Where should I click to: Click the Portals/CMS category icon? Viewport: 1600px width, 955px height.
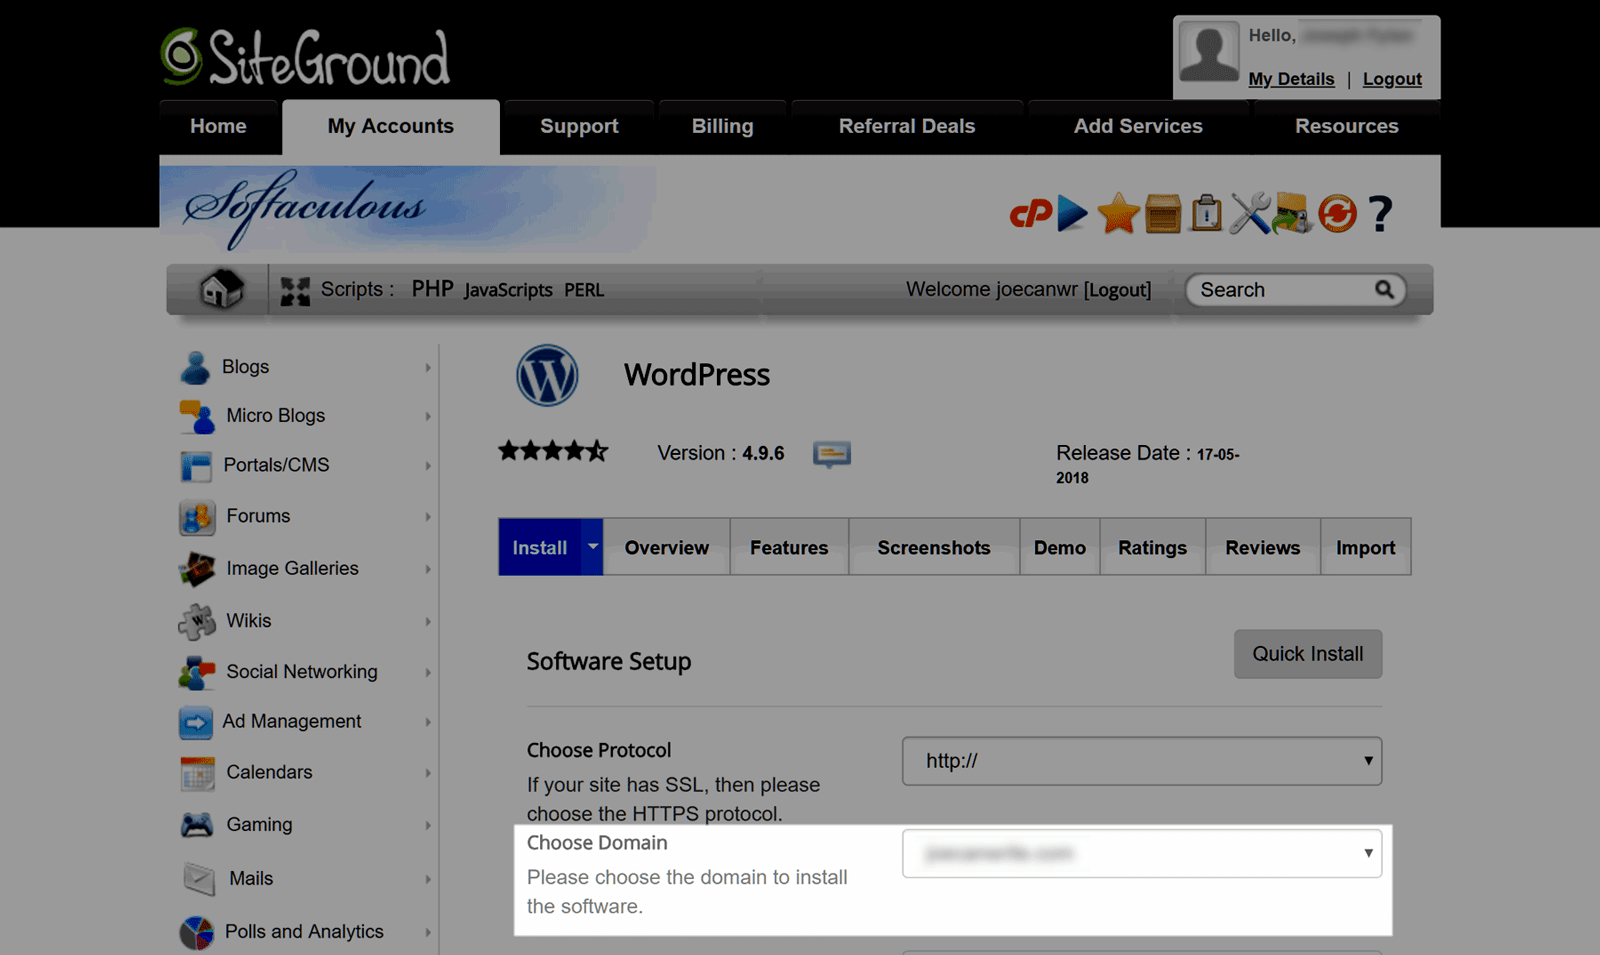pos(196,466)
